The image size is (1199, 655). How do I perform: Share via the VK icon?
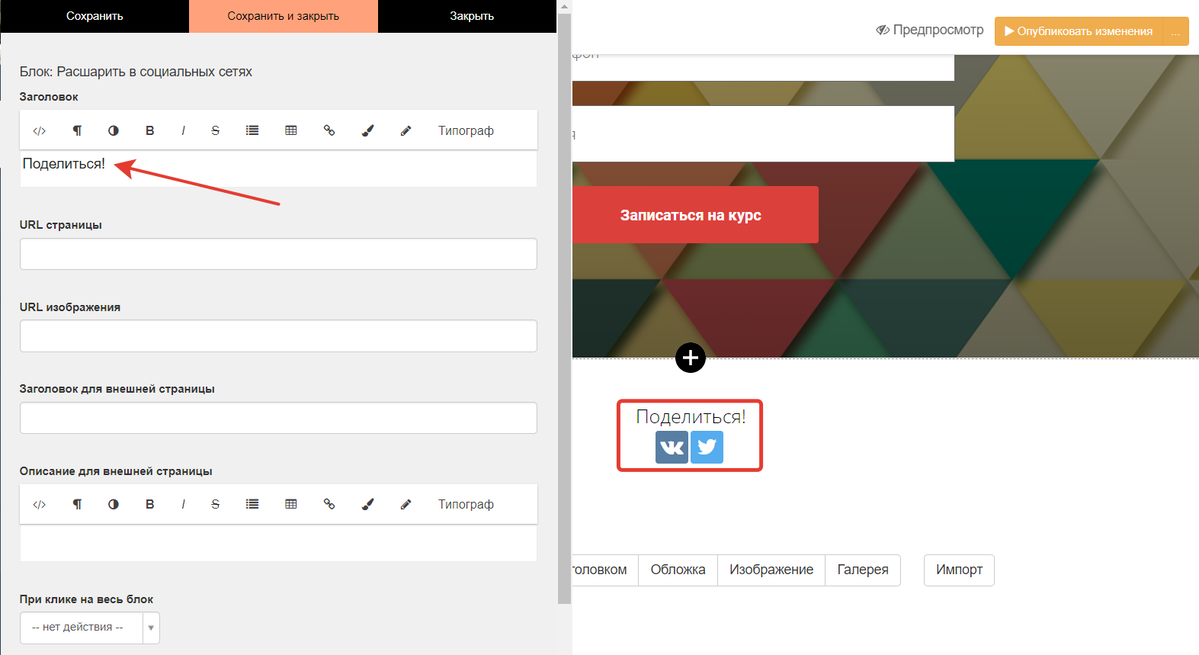click(x=671, y=447)
